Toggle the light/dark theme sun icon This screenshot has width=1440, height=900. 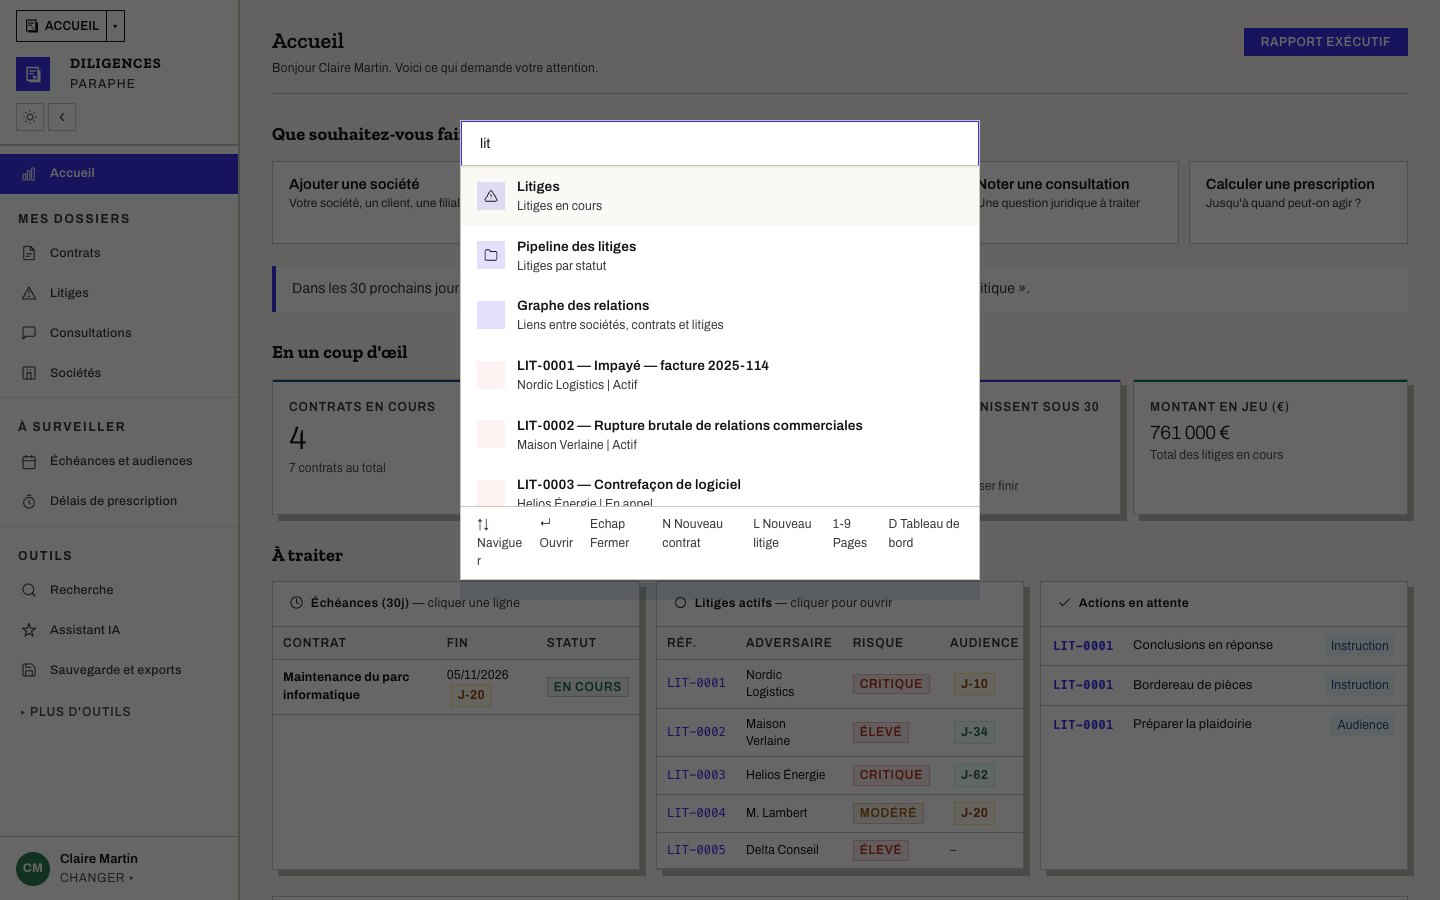30,117
